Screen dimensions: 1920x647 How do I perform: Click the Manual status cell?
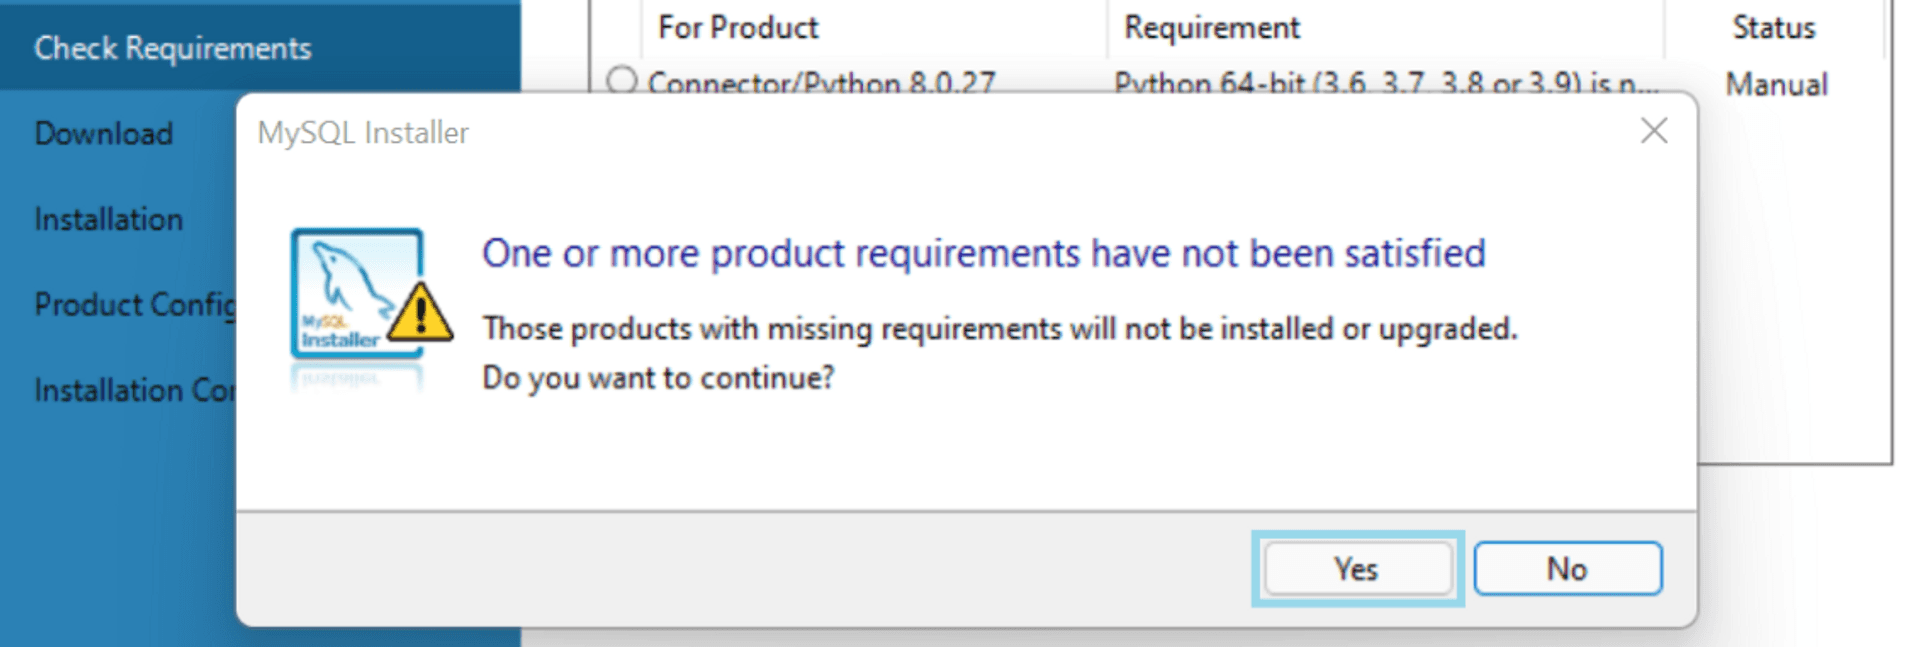tap(1776, 84)
